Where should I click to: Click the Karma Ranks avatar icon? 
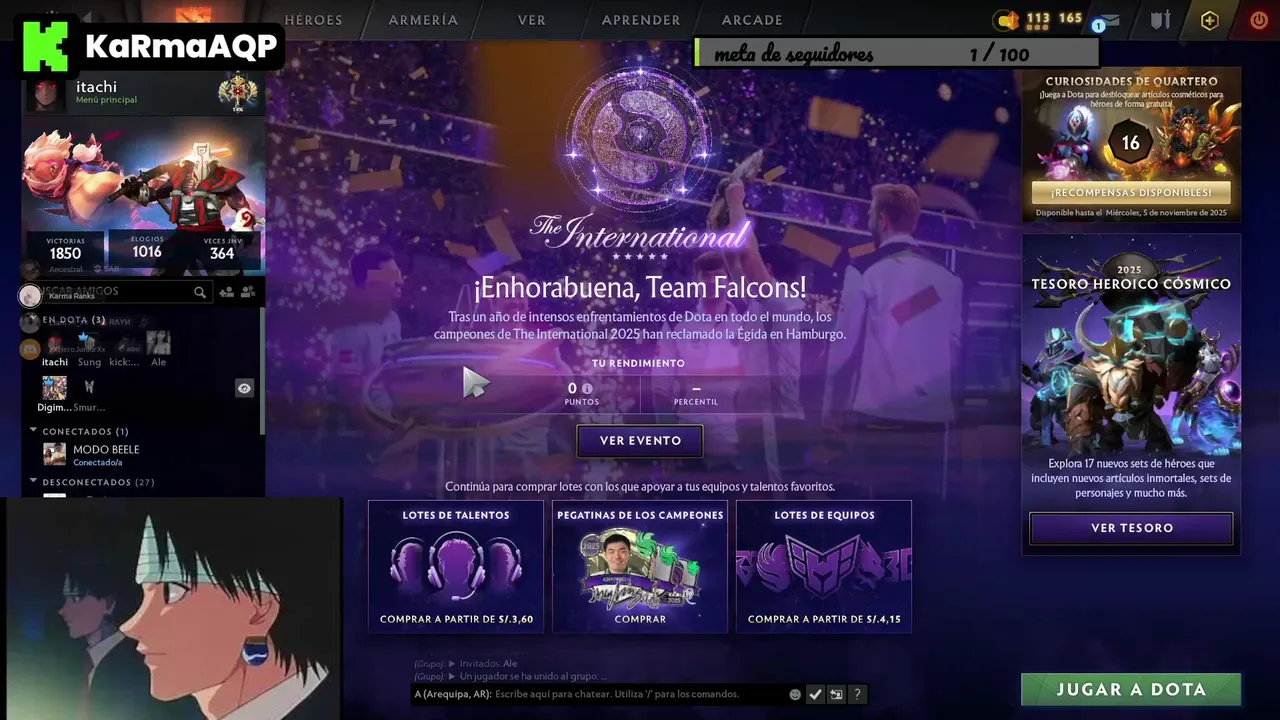[x=30, y=296]
